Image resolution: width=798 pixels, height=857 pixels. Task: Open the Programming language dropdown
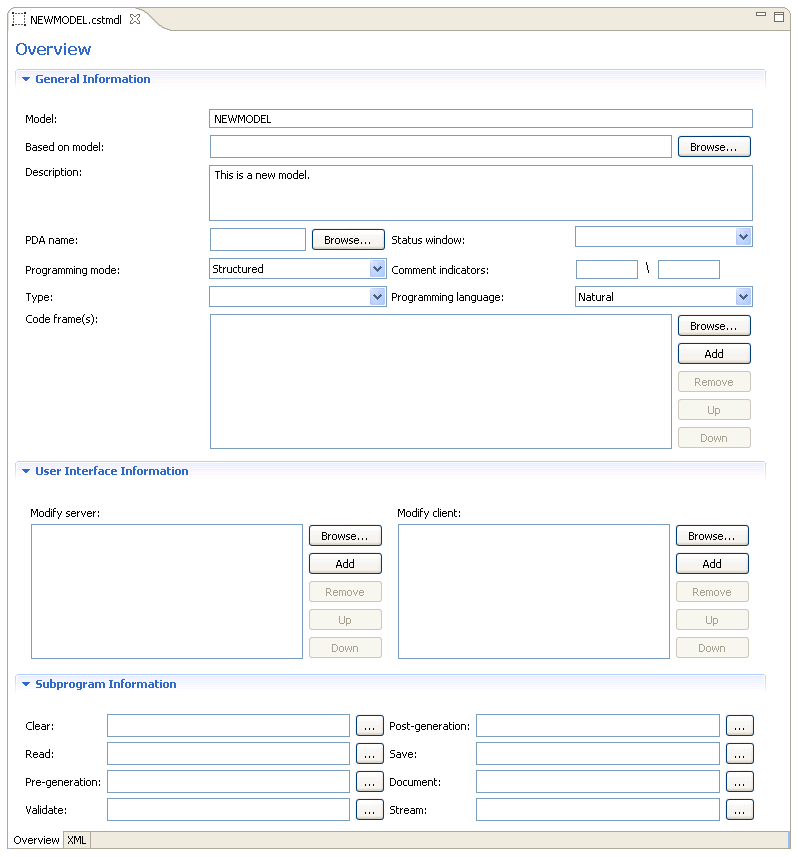tap(743, 297)
